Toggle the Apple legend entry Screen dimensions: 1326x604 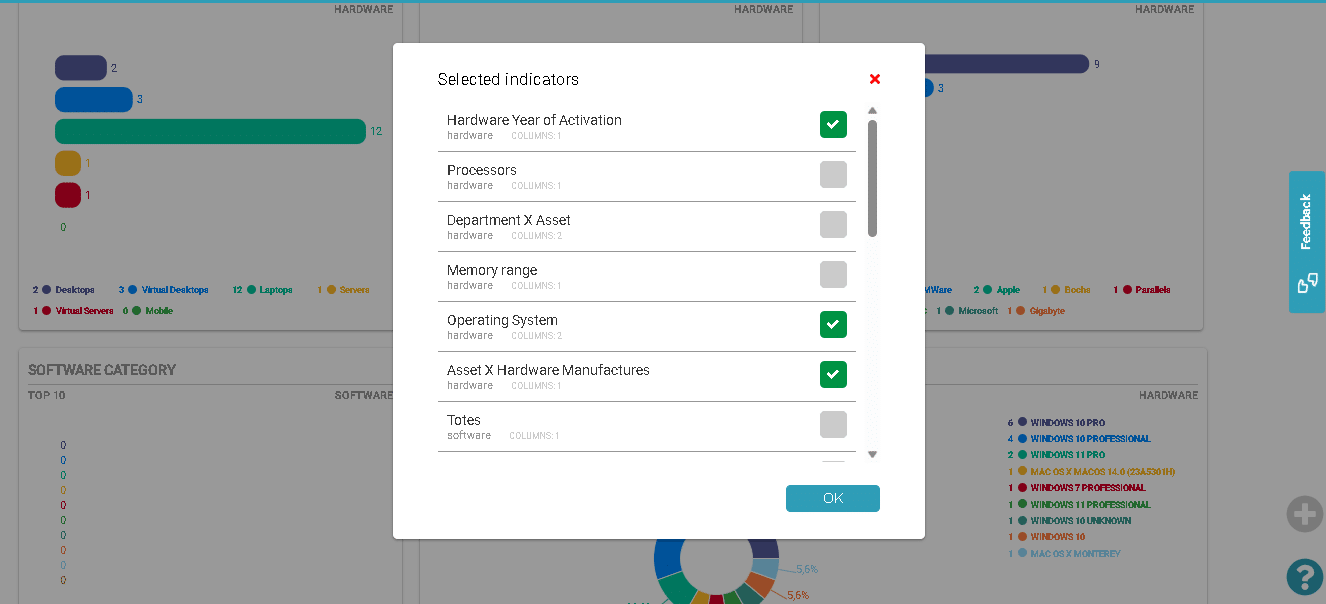coord(996,290)
